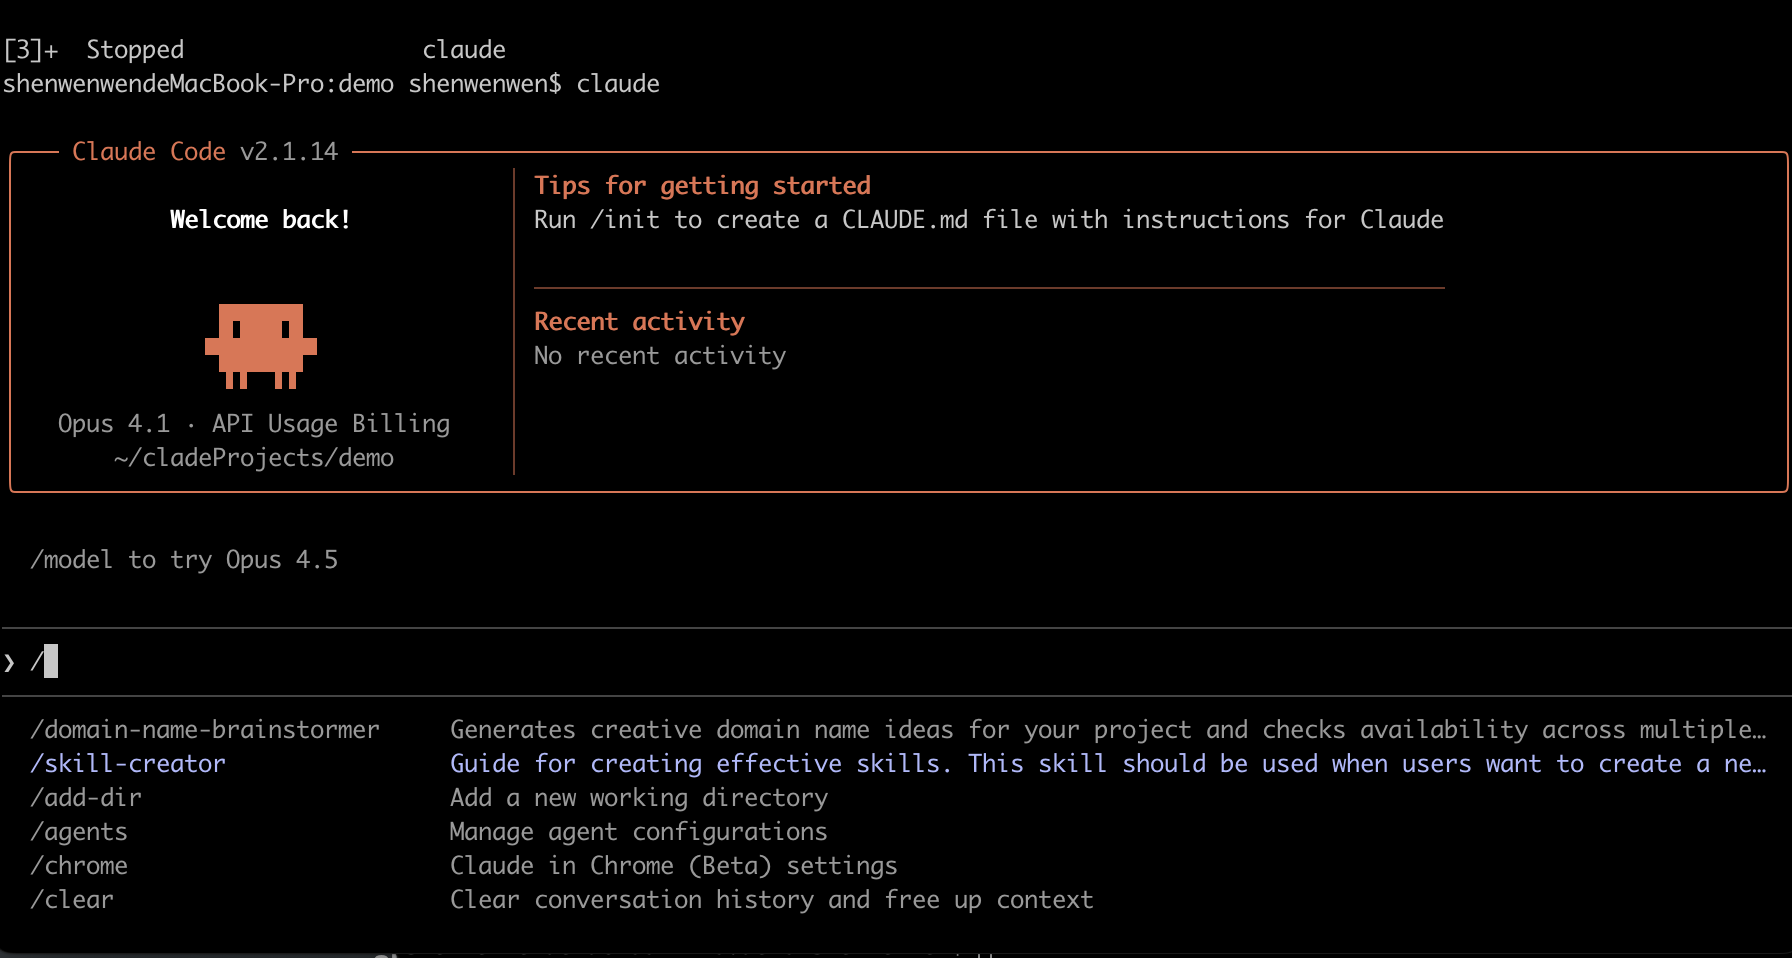This screenshot has width=1792, height=958.
Task: Click the slash command prompt input
Action: pyautogui.click(x=896, y=662)
